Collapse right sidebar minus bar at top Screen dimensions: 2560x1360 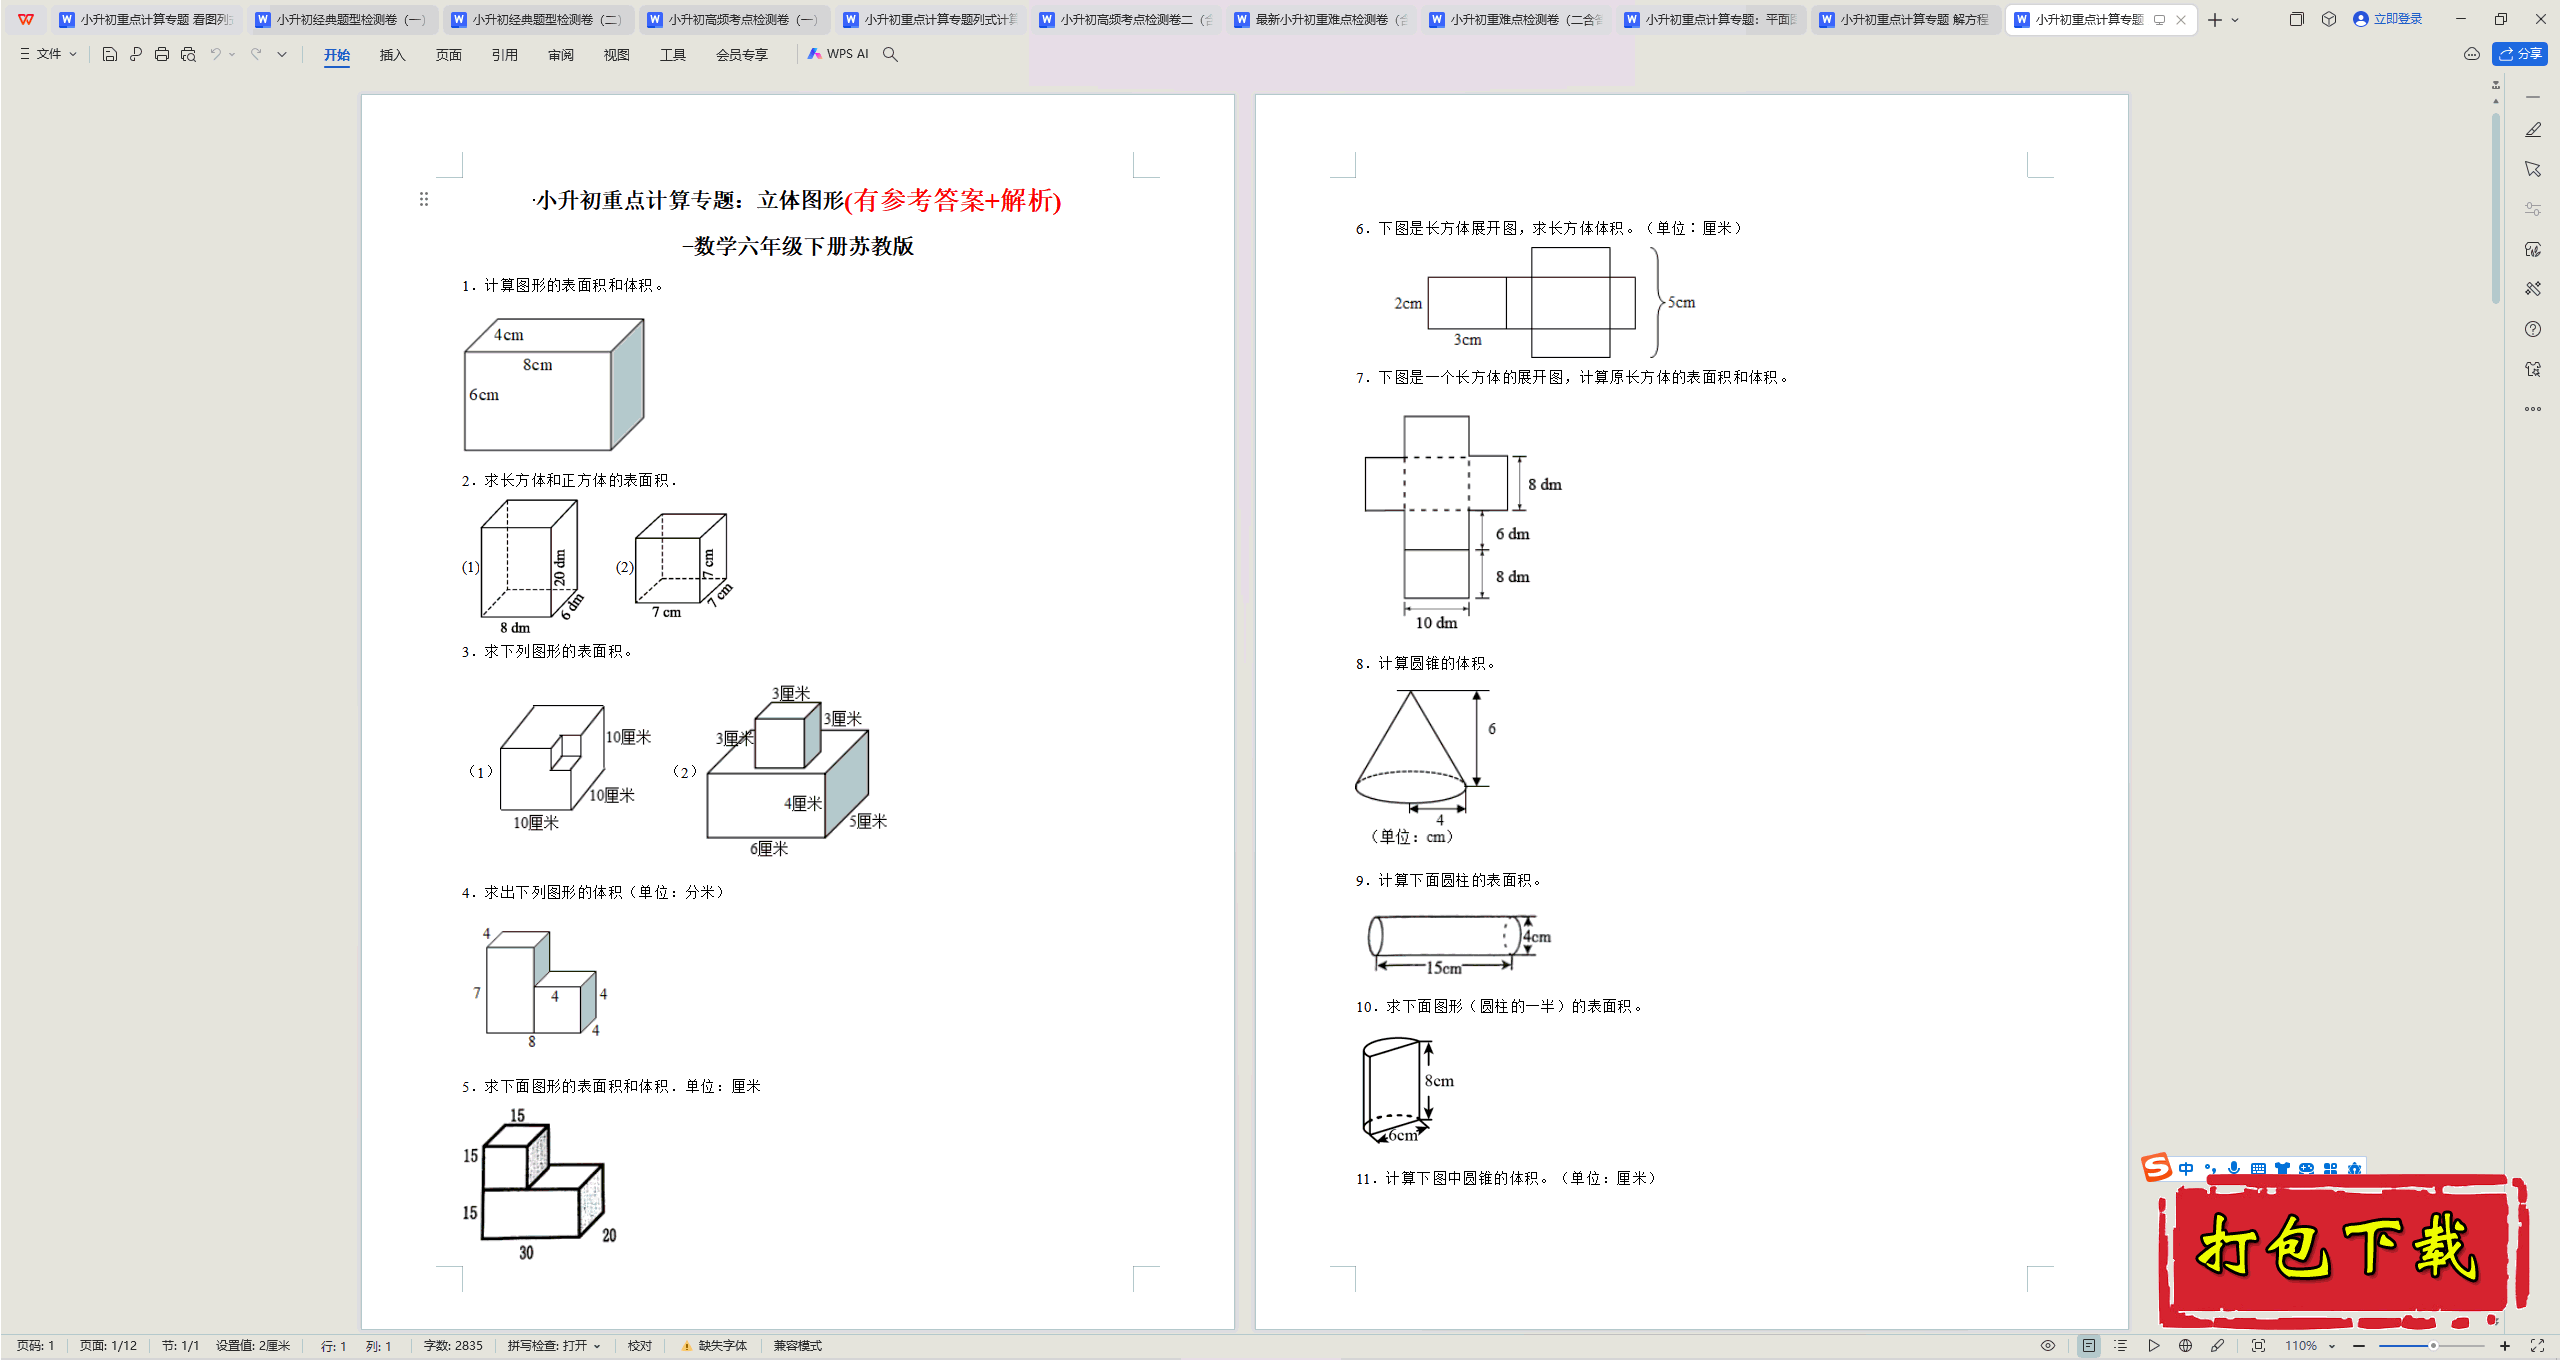(2533, 97)
